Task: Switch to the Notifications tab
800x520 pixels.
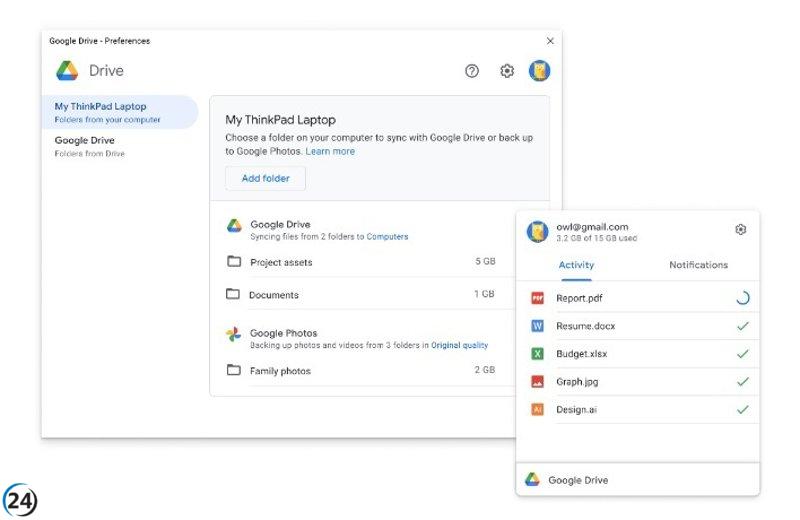Action: [x=698, y=265]
